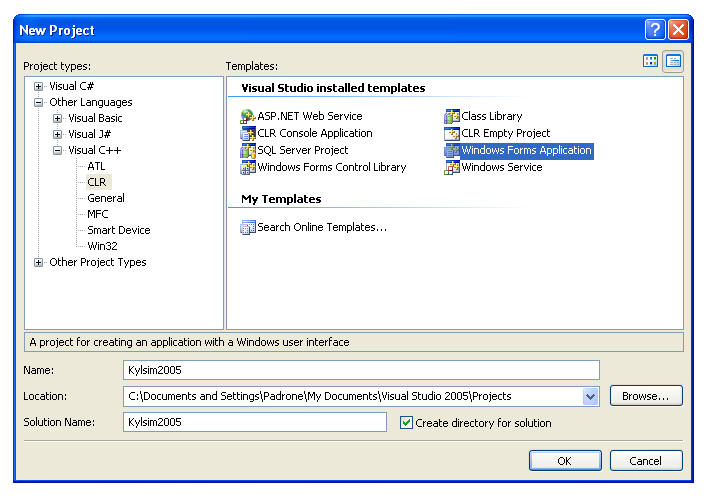Click the Windows Forms Application template icon

[452, 151]
